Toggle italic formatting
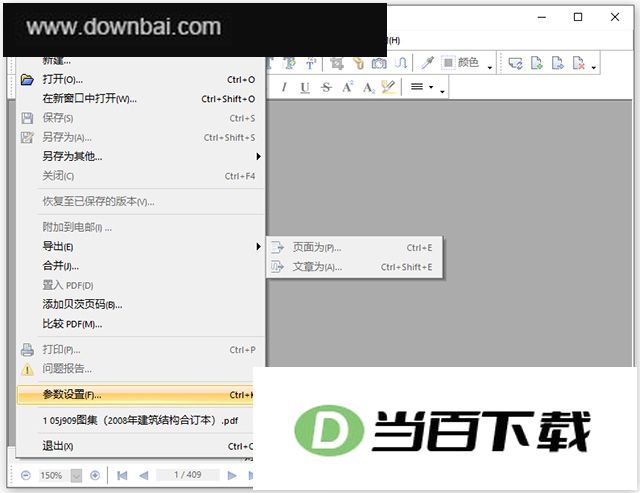 [284, 87]
